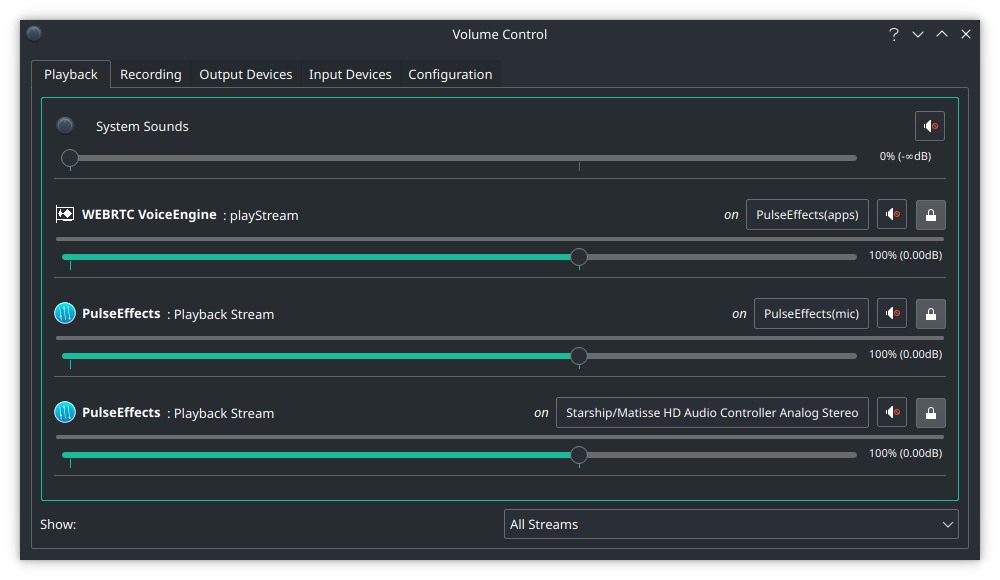Expand the Show filter chevron
This screenshot has height=580, width=1000.
click(x=947, y=524)
